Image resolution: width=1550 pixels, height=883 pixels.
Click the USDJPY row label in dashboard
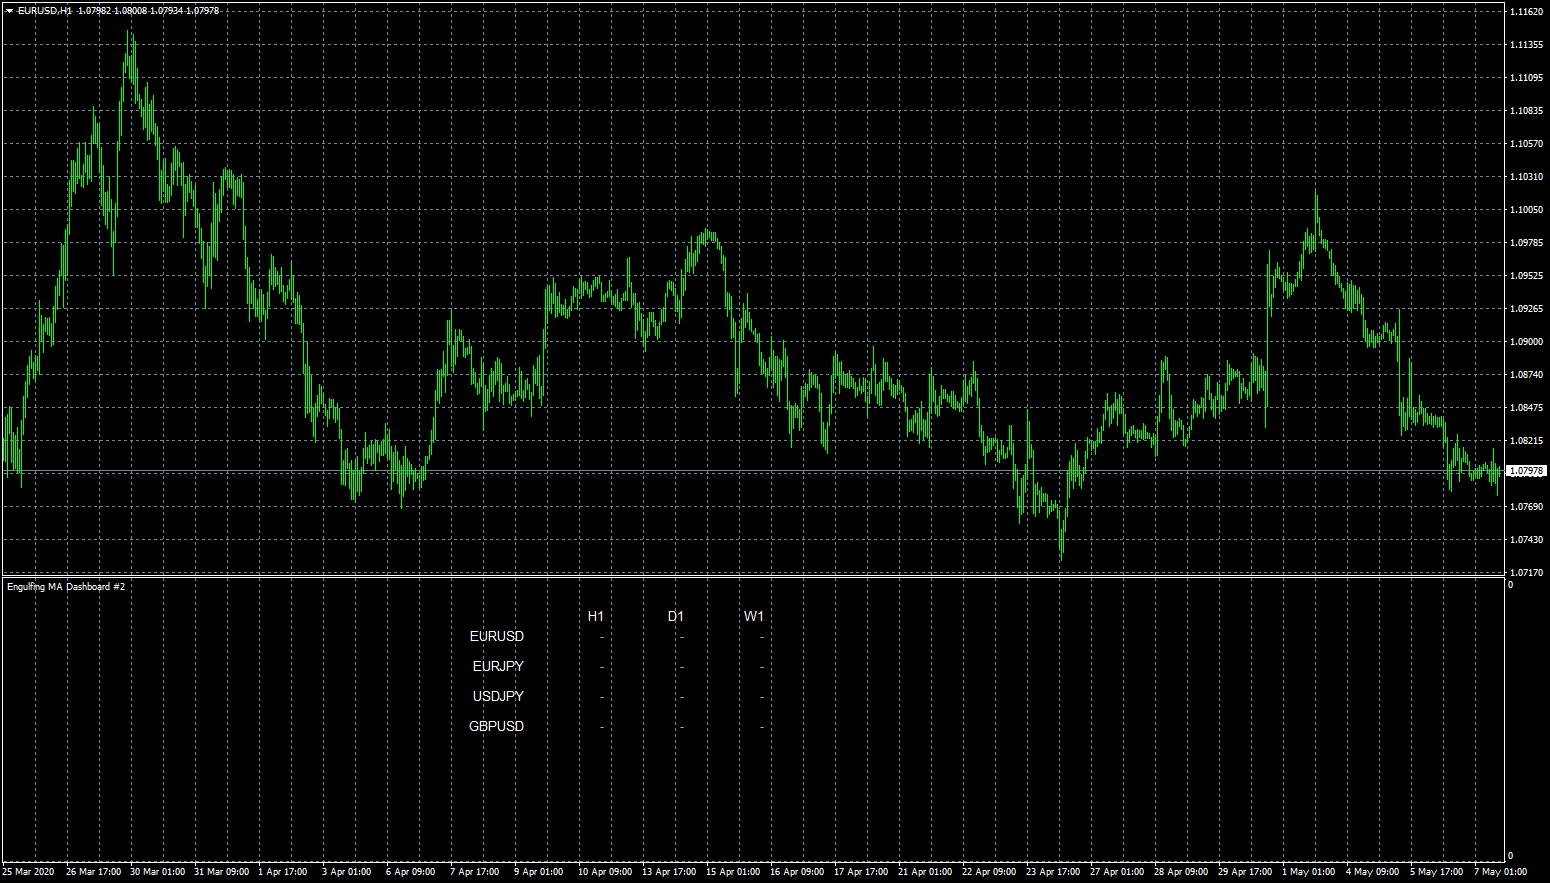[498, 696]
